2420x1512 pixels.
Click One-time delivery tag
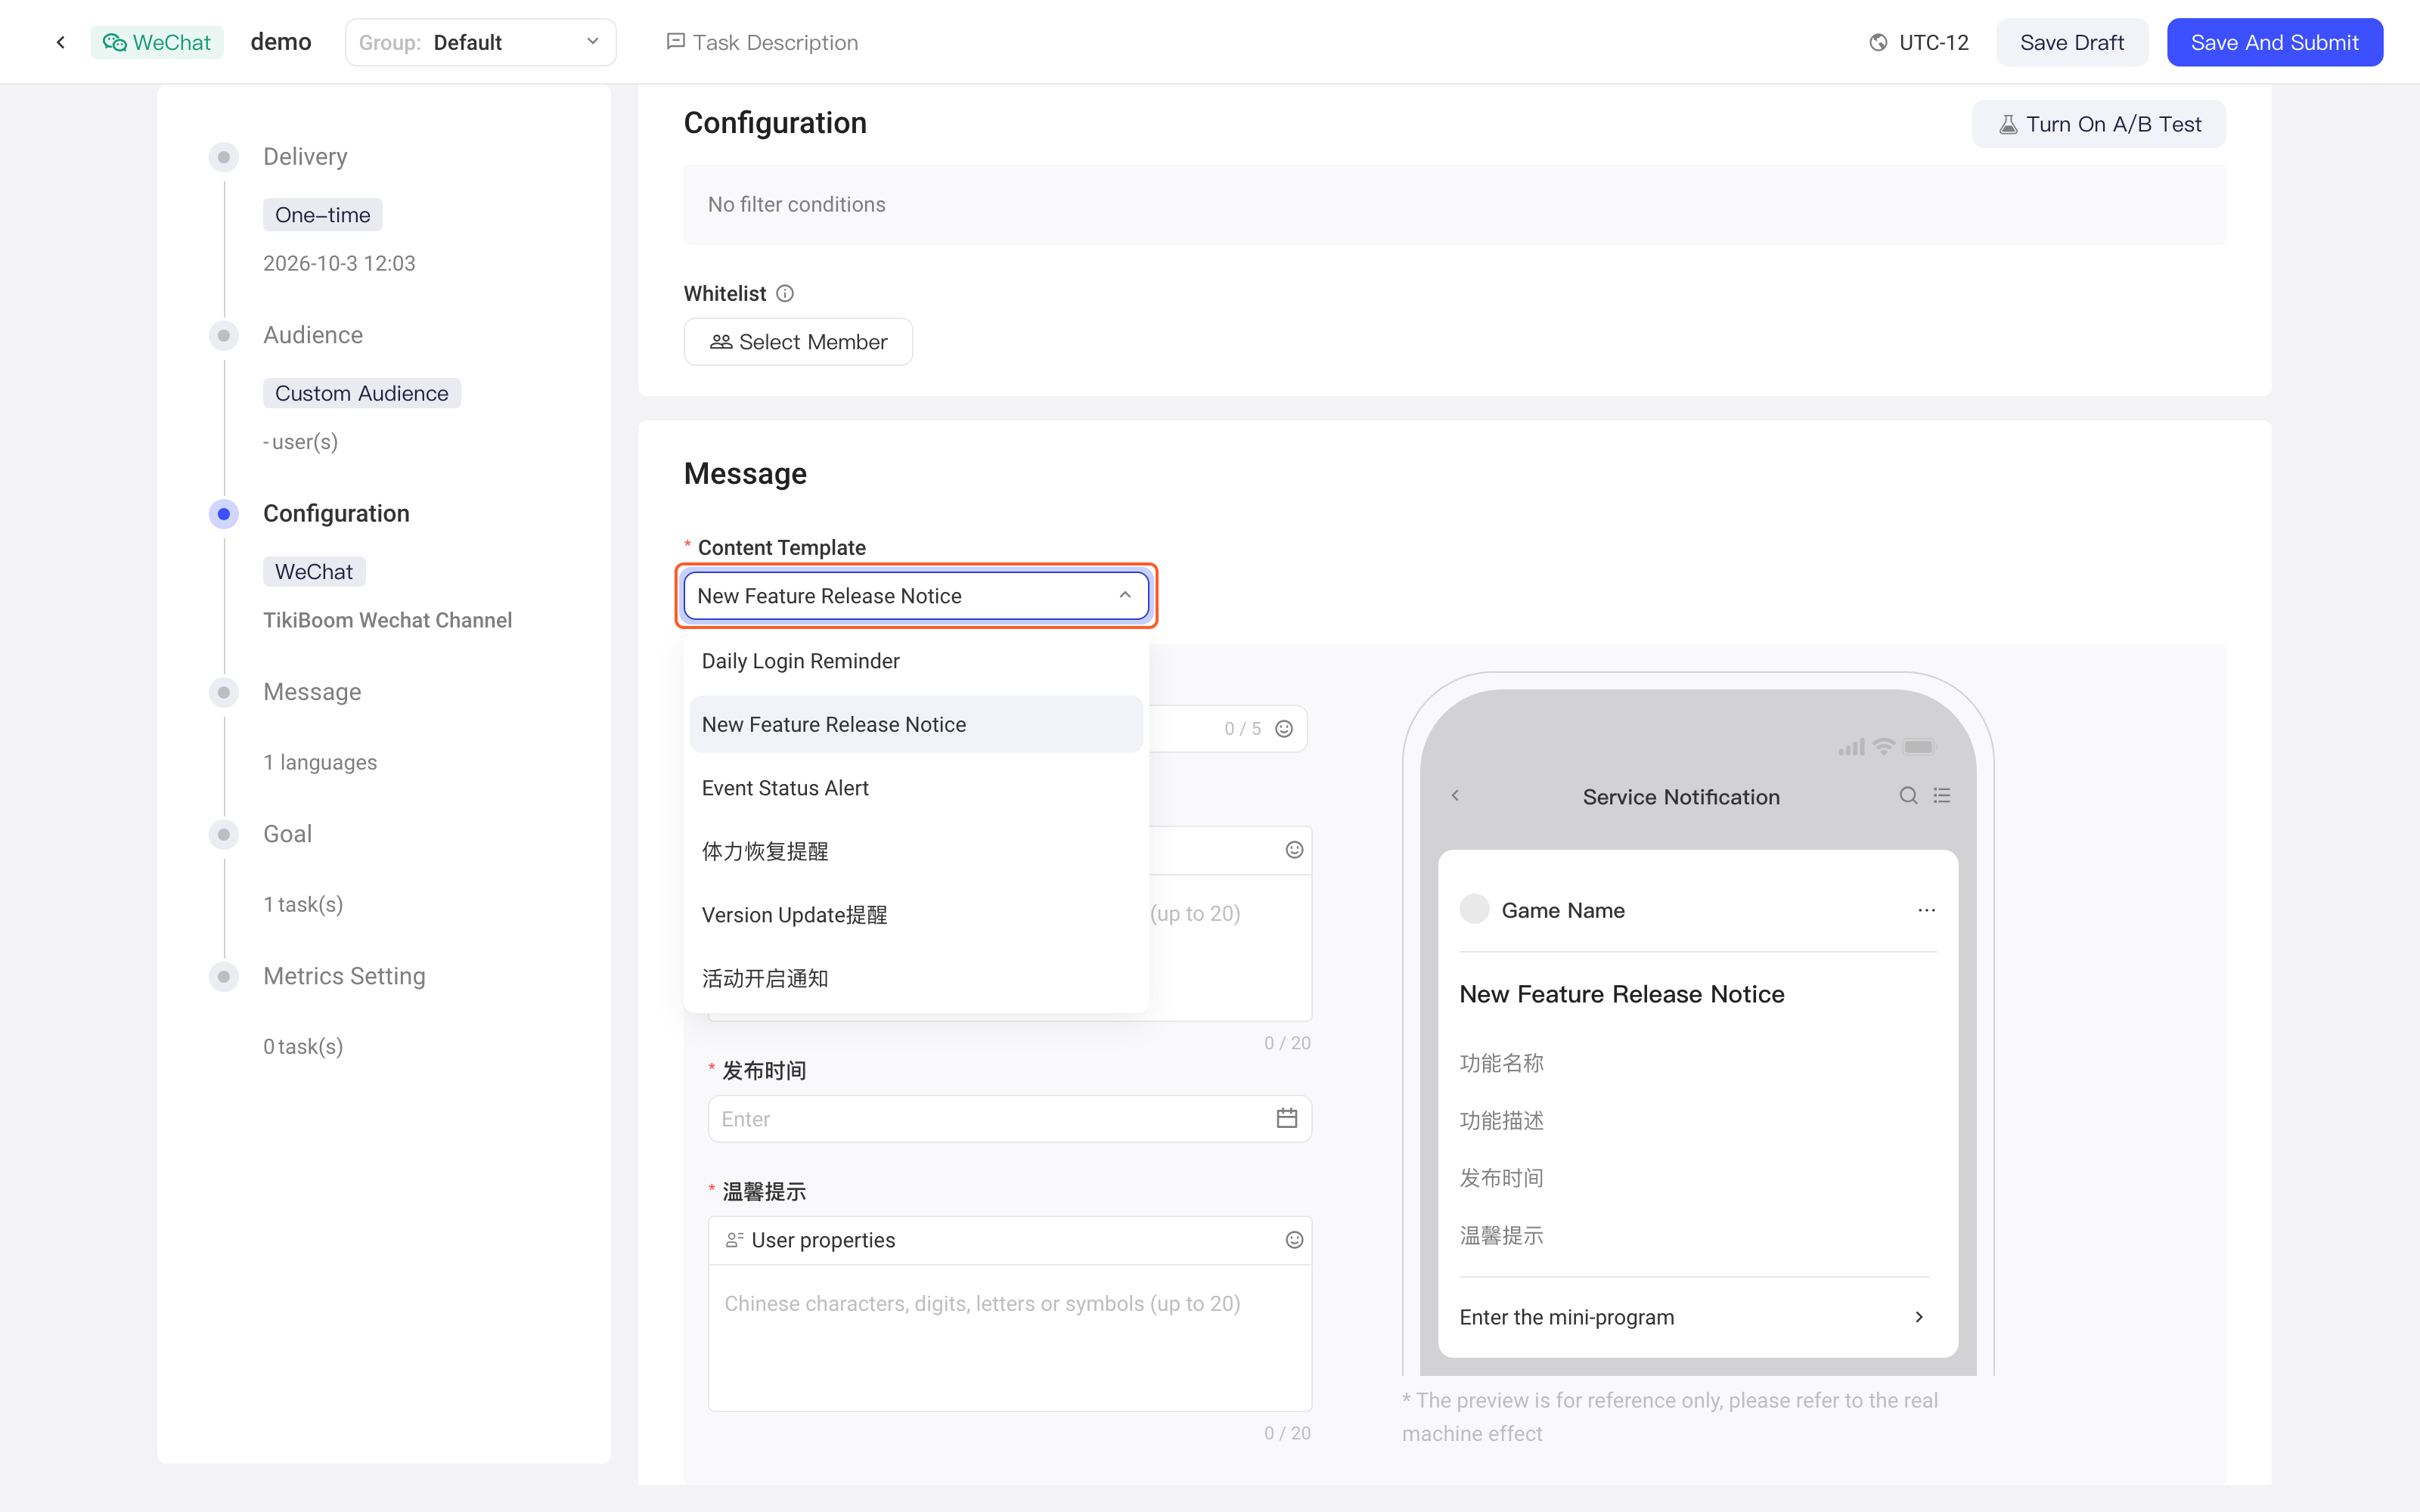pos(322,215)
